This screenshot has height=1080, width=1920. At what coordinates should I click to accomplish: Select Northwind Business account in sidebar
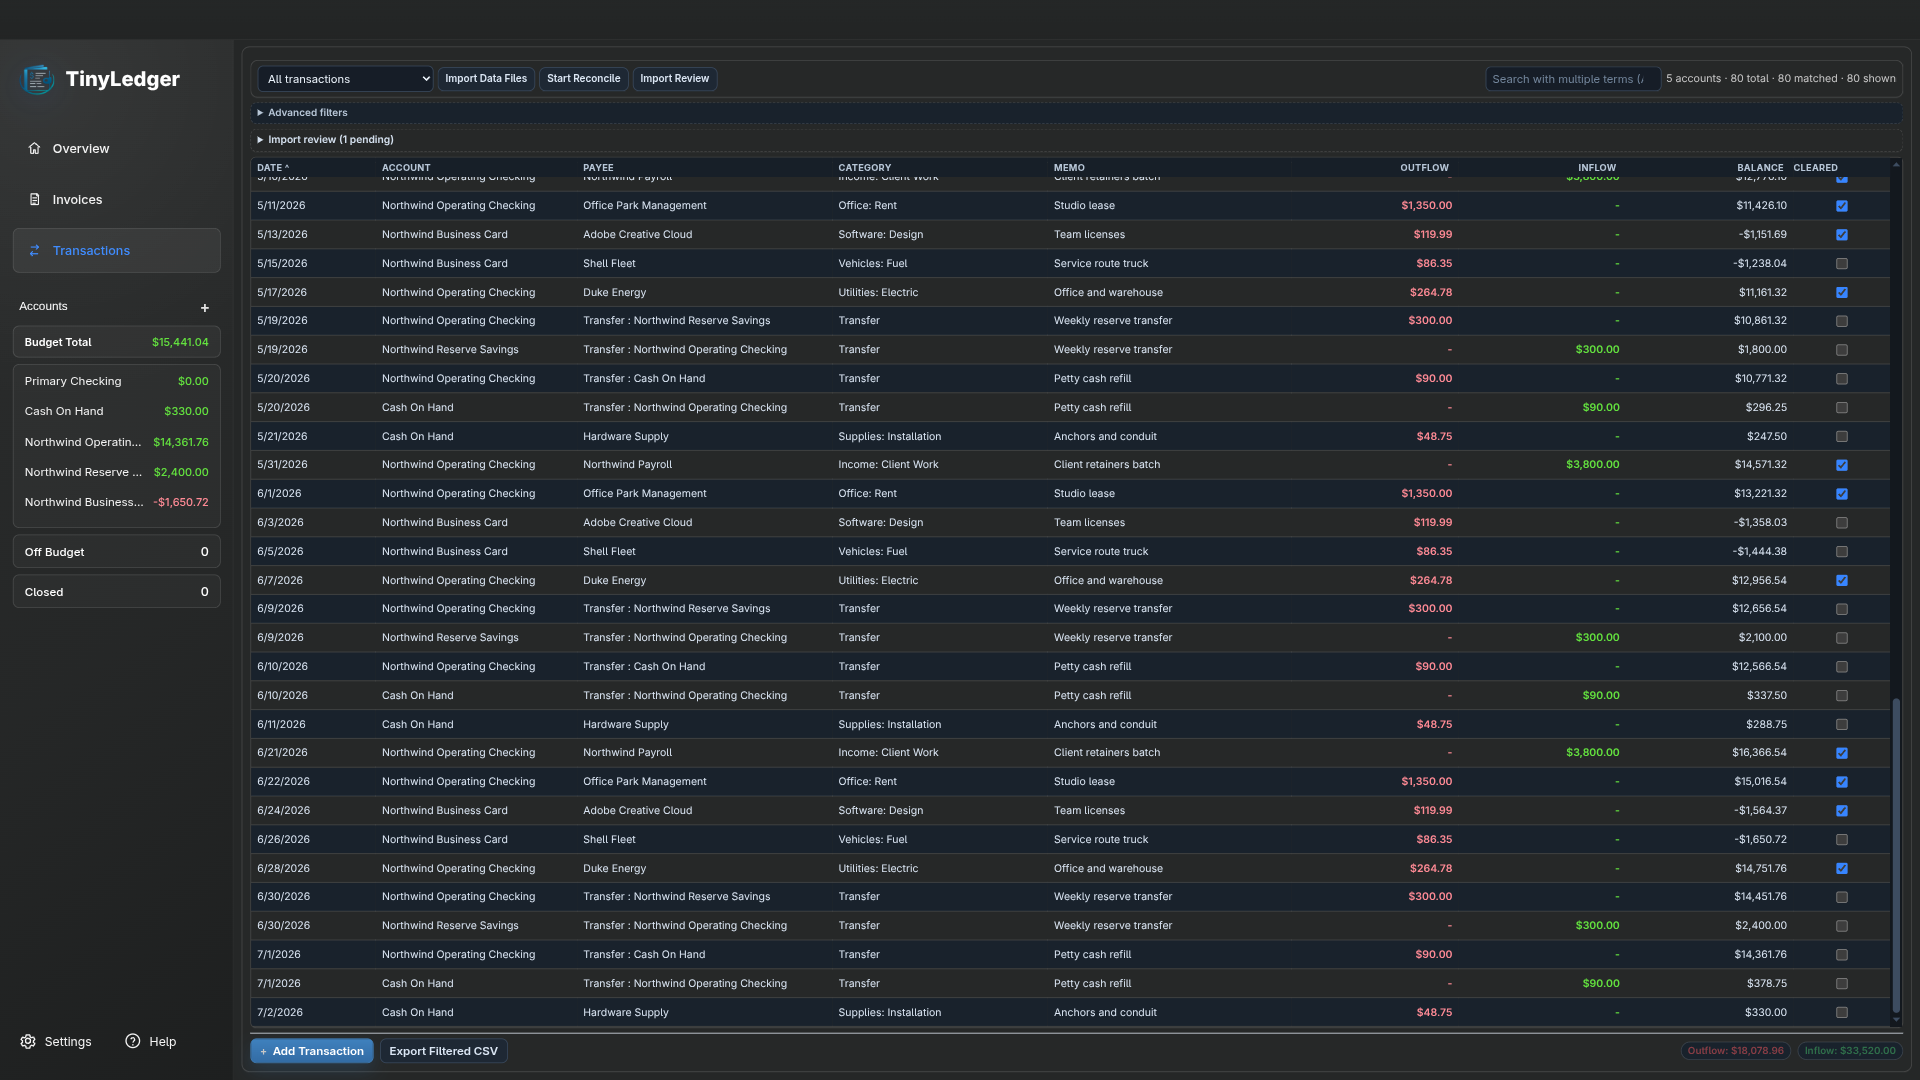116,502
